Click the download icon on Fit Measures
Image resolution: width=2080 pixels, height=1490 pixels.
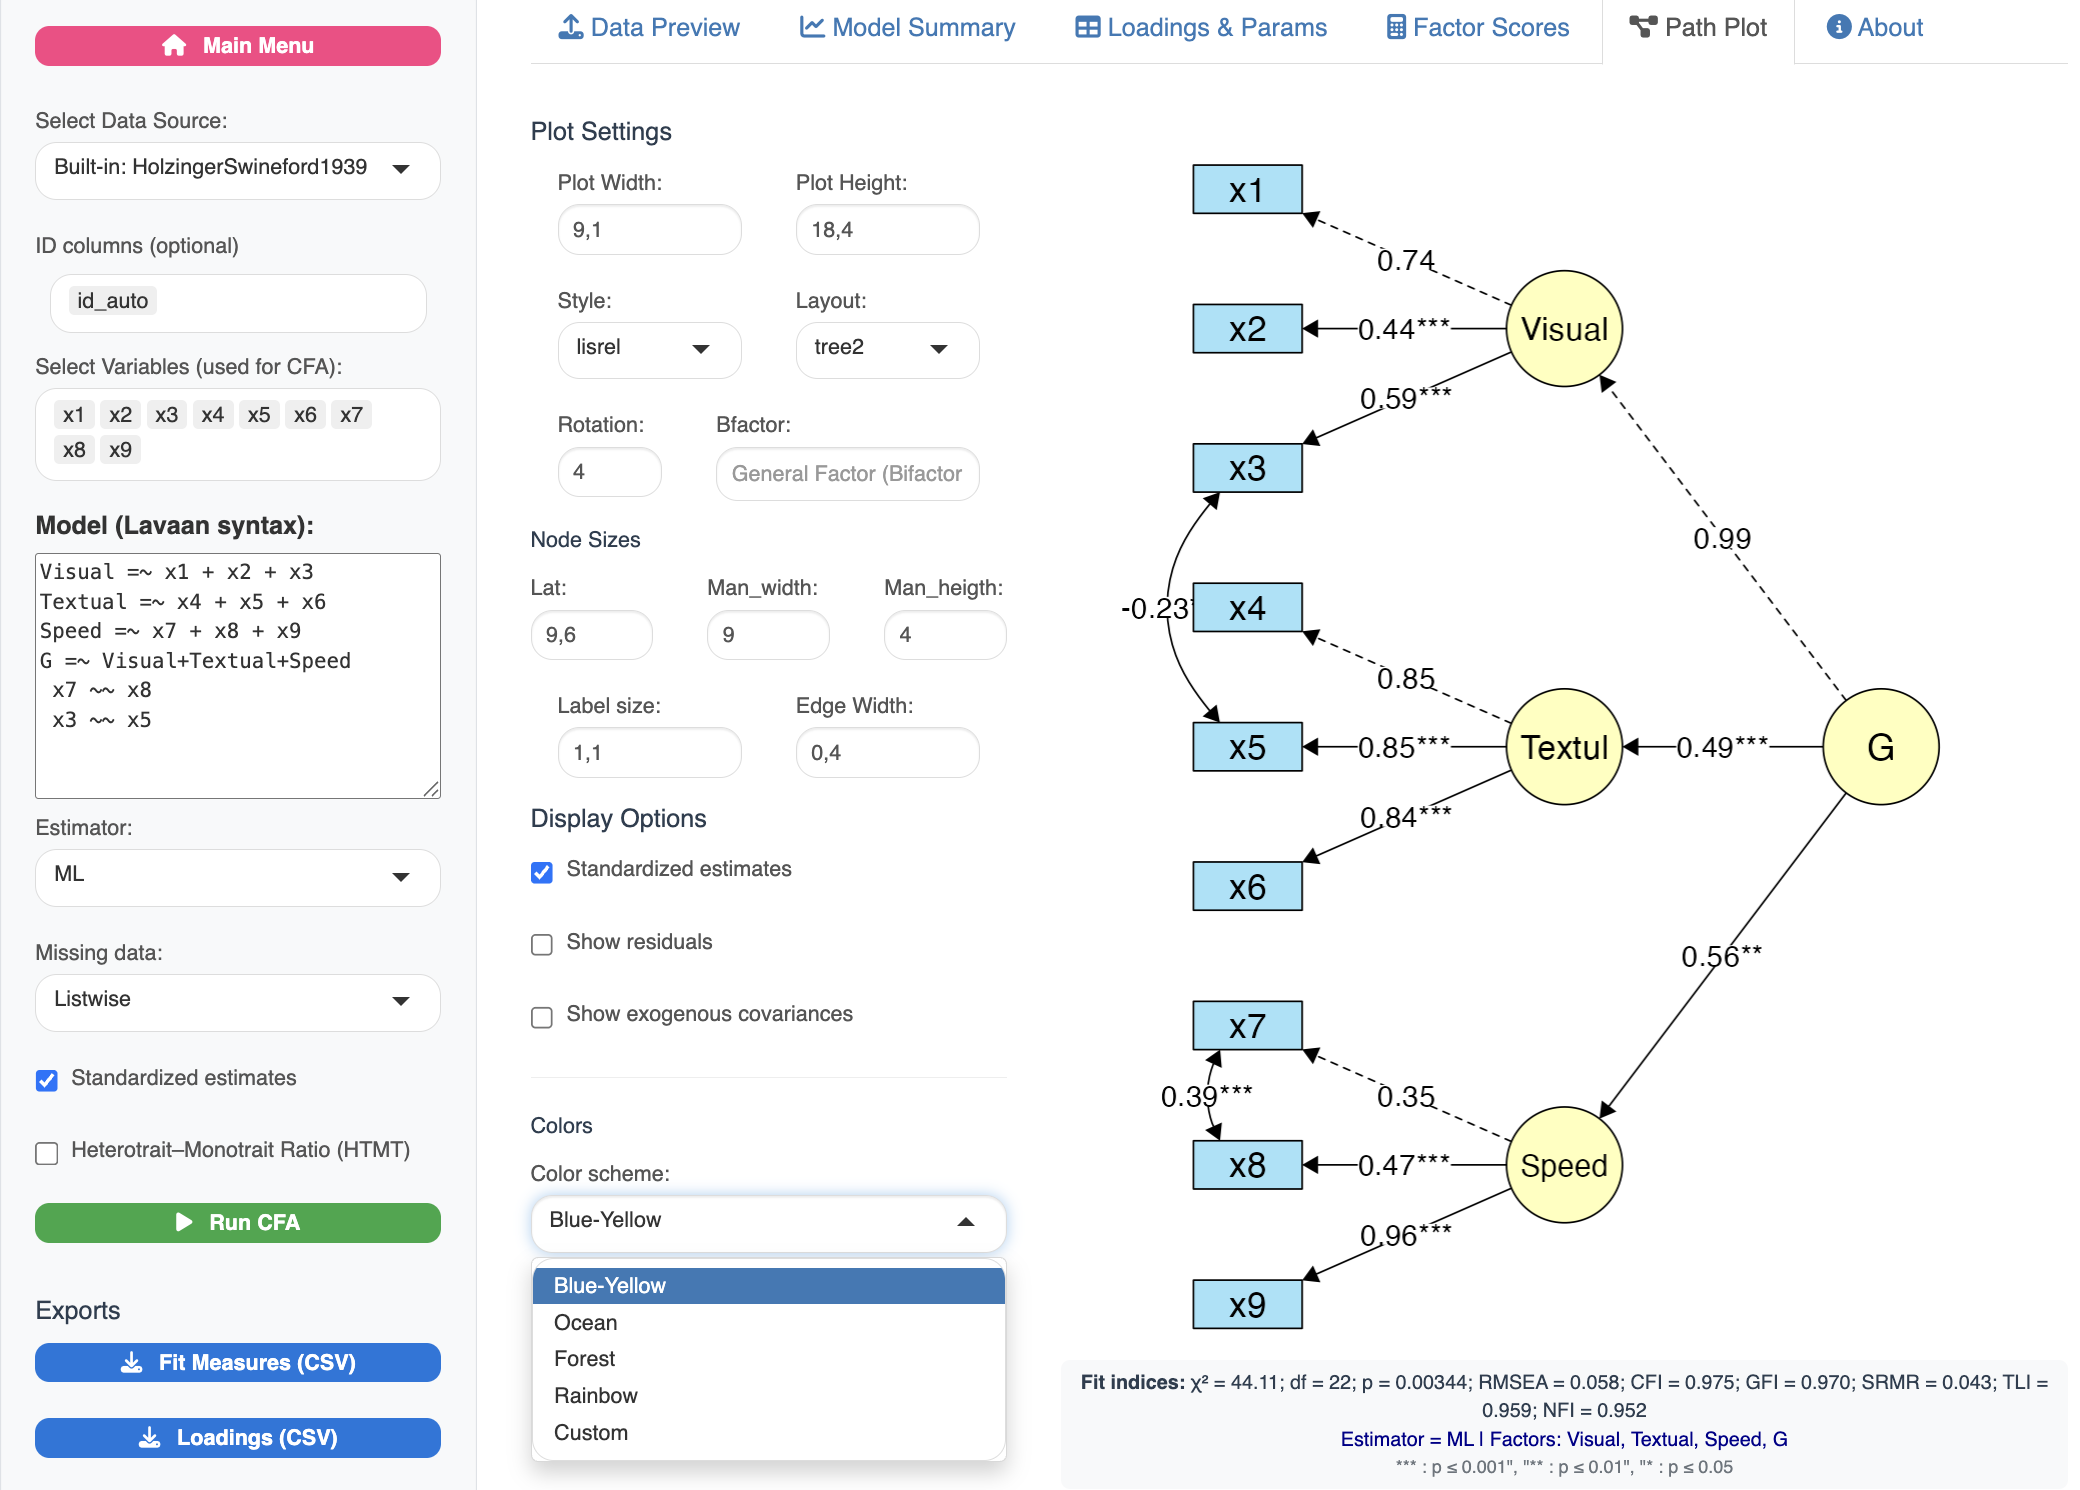pyautogui.click(x=131, y=1362)
